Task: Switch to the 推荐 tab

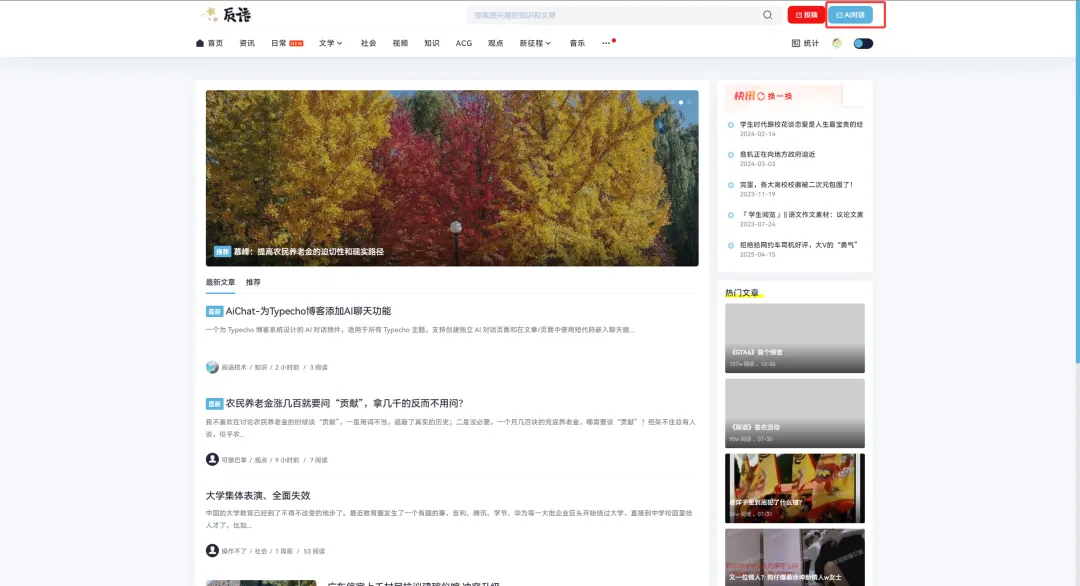Action: 253,282
